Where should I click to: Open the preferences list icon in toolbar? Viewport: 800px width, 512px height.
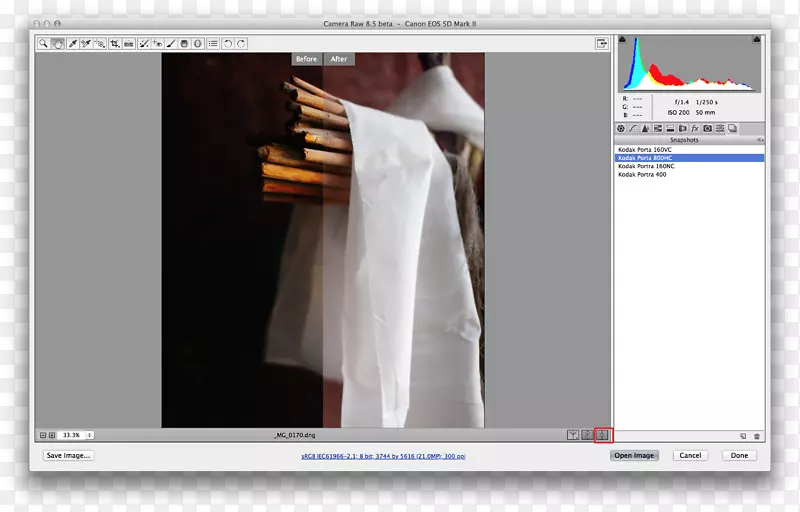click(x=212, y=44)
